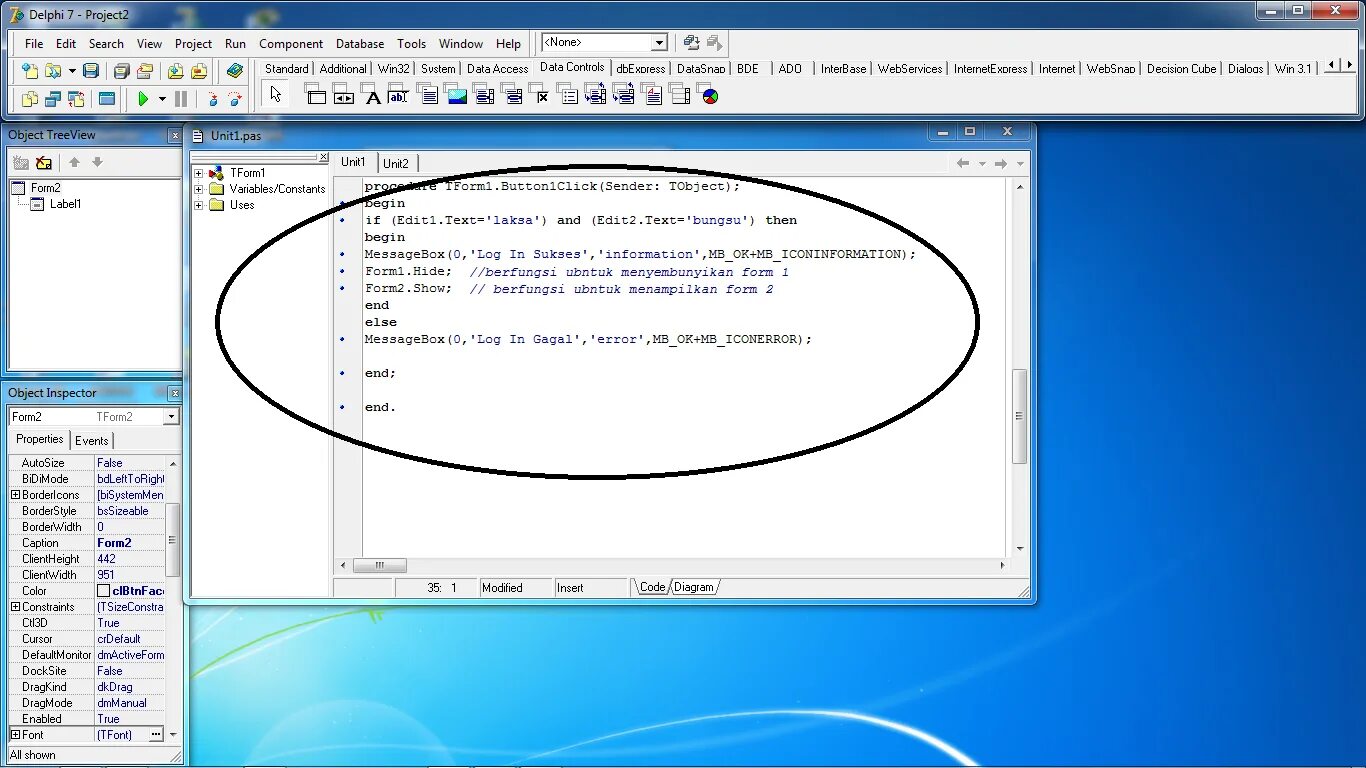Select Label1 in Object TreeView
This screenshot has width=1366, height=768.
pos(65,204)
